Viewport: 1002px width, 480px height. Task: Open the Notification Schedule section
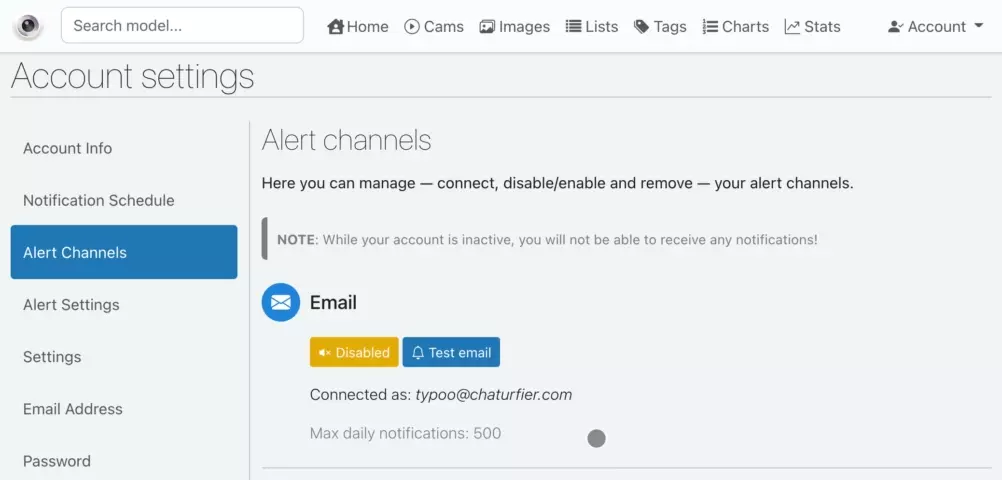pos(124,200)
